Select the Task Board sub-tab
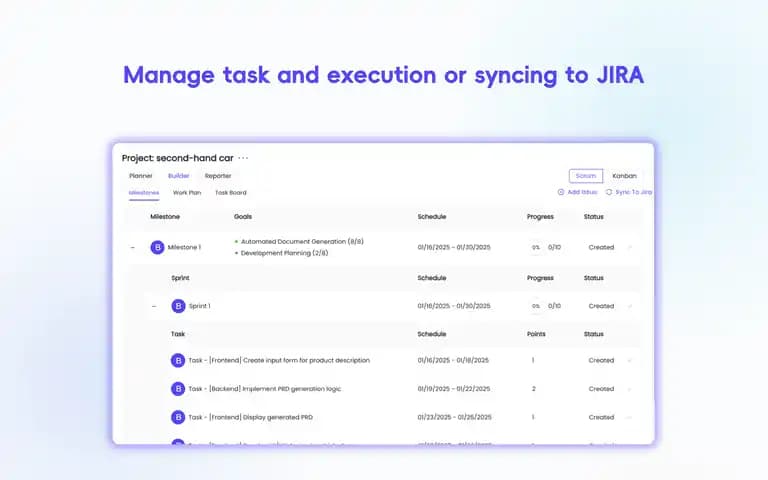The height and width of the screenshot is (480, 768). [231, 192]
